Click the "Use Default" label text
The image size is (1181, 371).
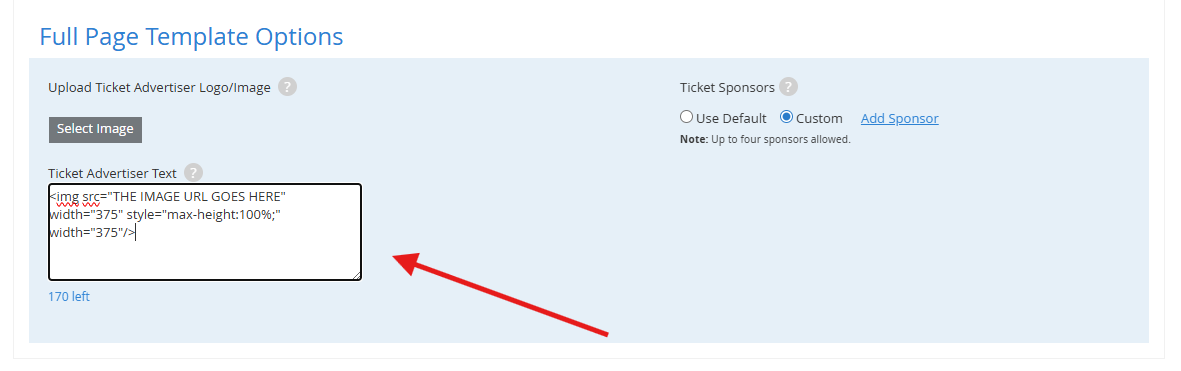click(x=731, y=118)
